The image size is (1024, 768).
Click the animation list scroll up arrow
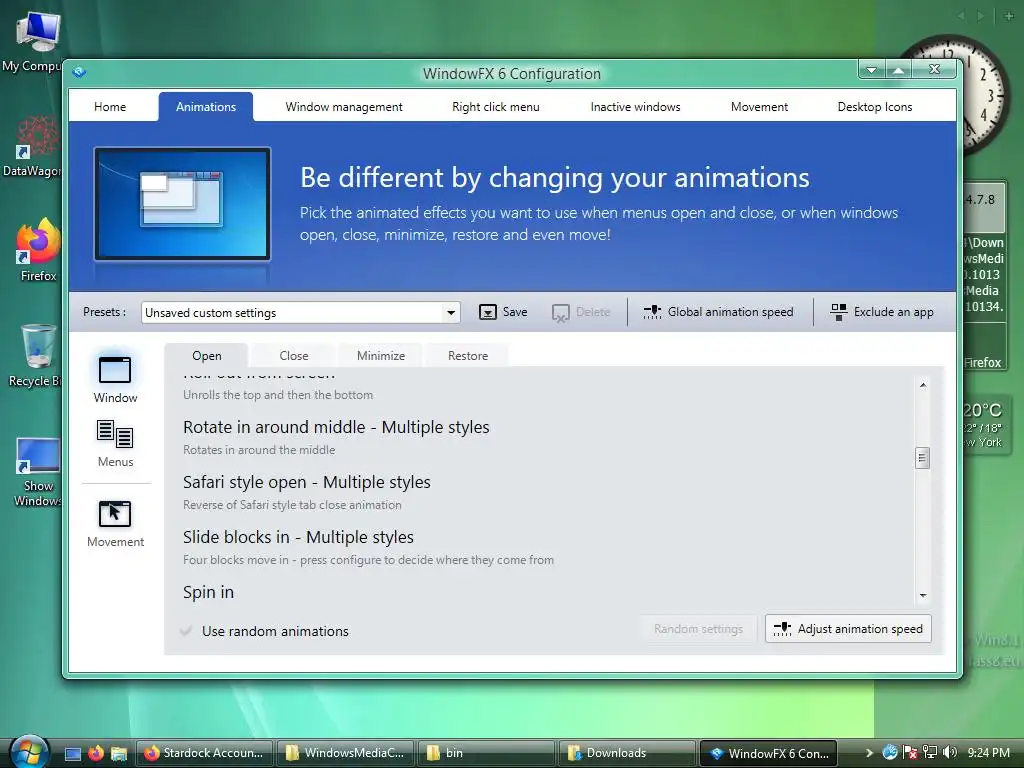coord(923,385)
